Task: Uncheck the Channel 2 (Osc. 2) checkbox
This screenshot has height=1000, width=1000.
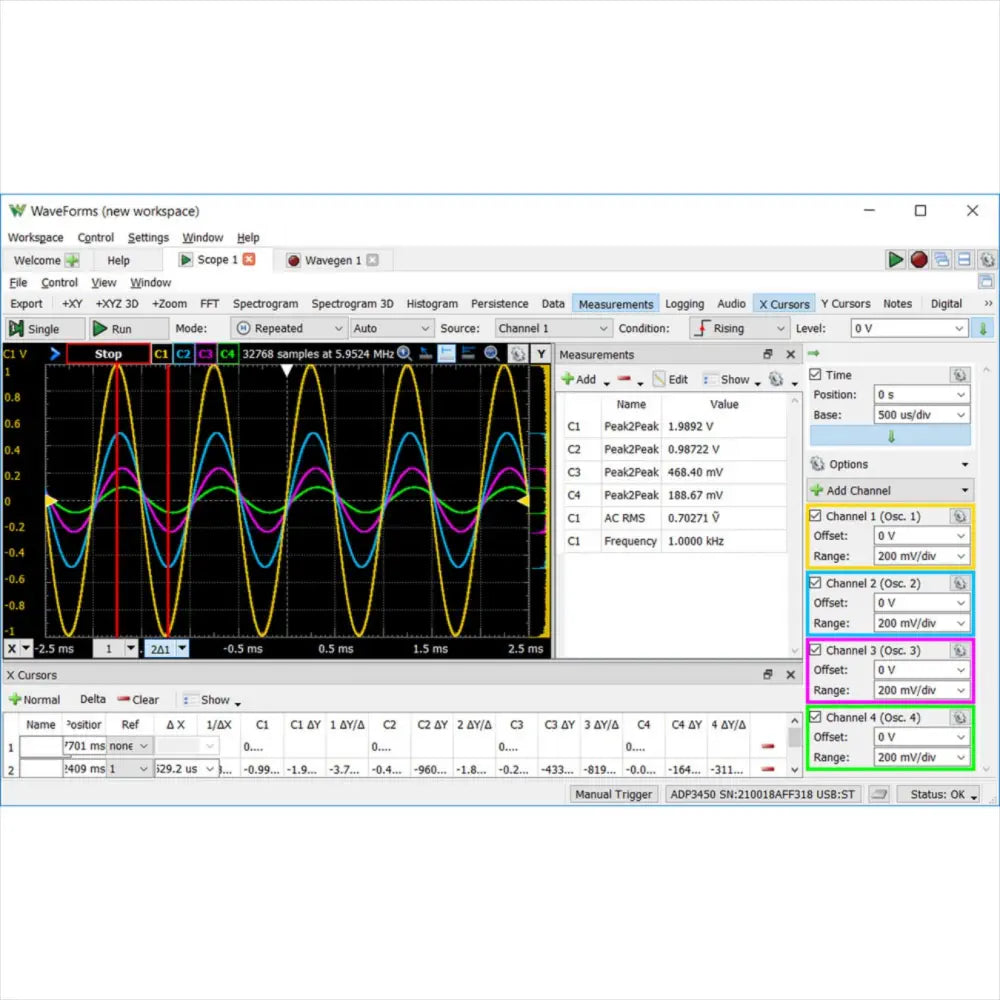Action: point(816,583)
